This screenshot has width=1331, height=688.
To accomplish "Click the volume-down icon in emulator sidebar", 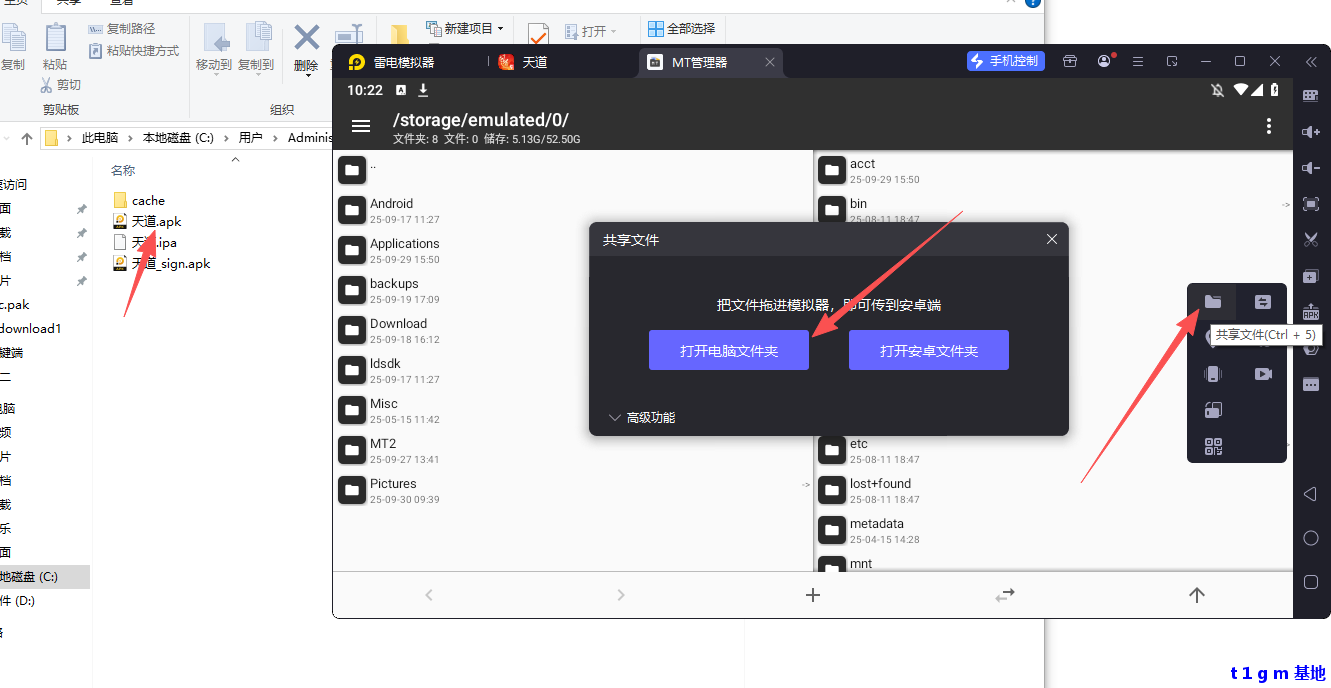I will [x=1311, y=167].
